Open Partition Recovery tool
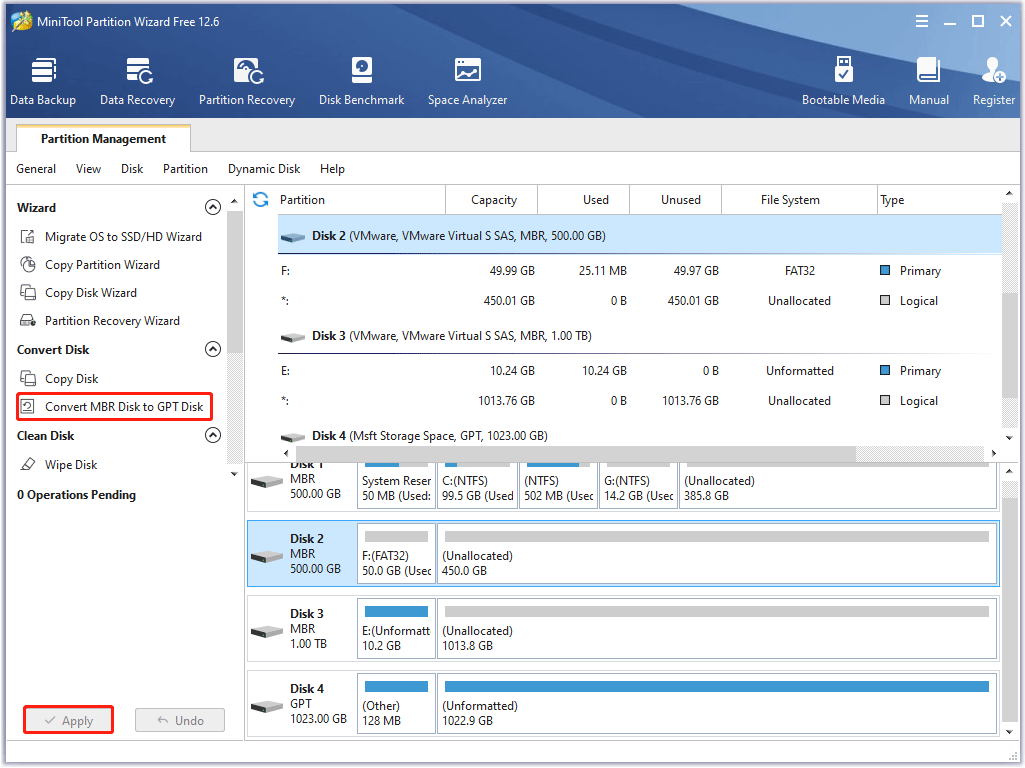1025x768 pixels. (x=247, y=81)
